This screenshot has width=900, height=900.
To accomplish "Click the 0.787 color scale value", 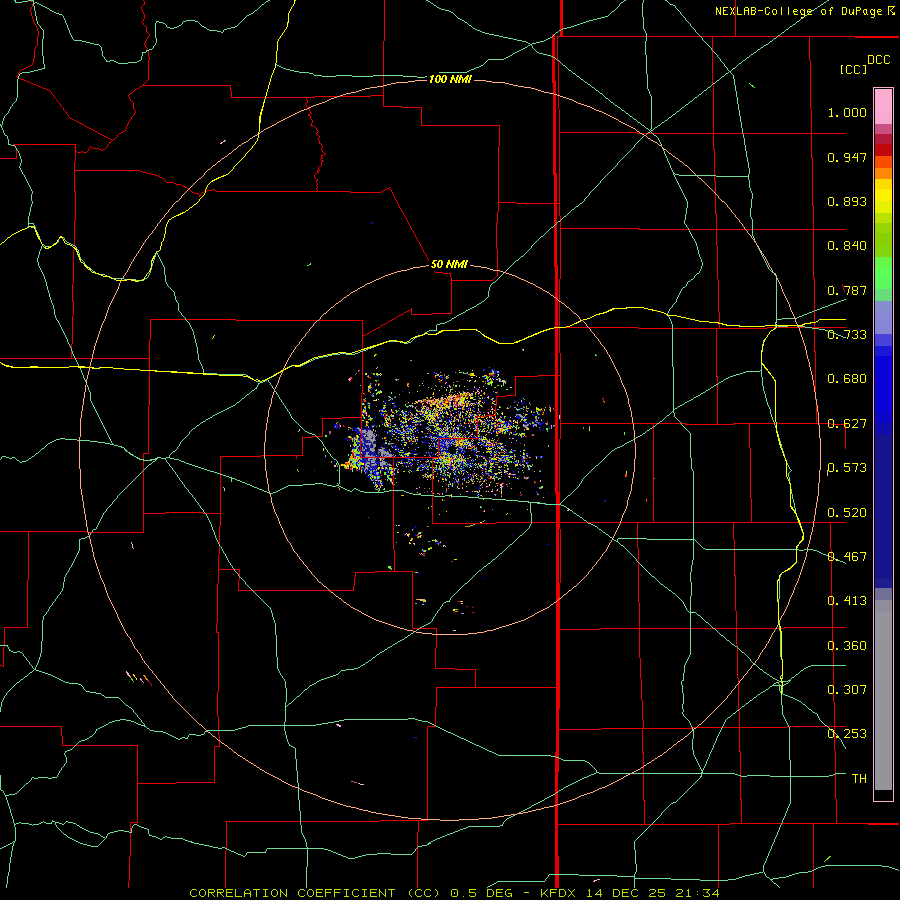I will pyautogui.click(x=847, y=290).
